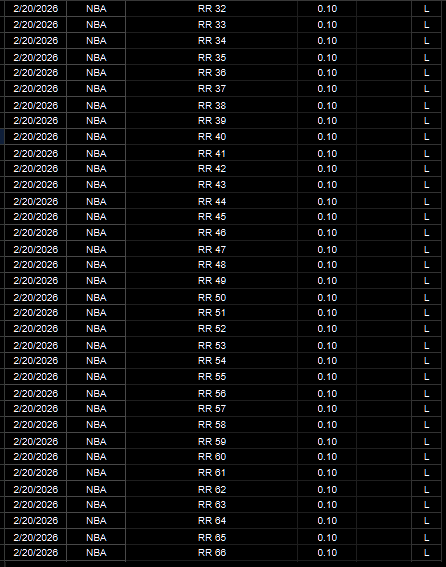Select the RR 58 entry
446x567 pixels.
click(212, 425)
